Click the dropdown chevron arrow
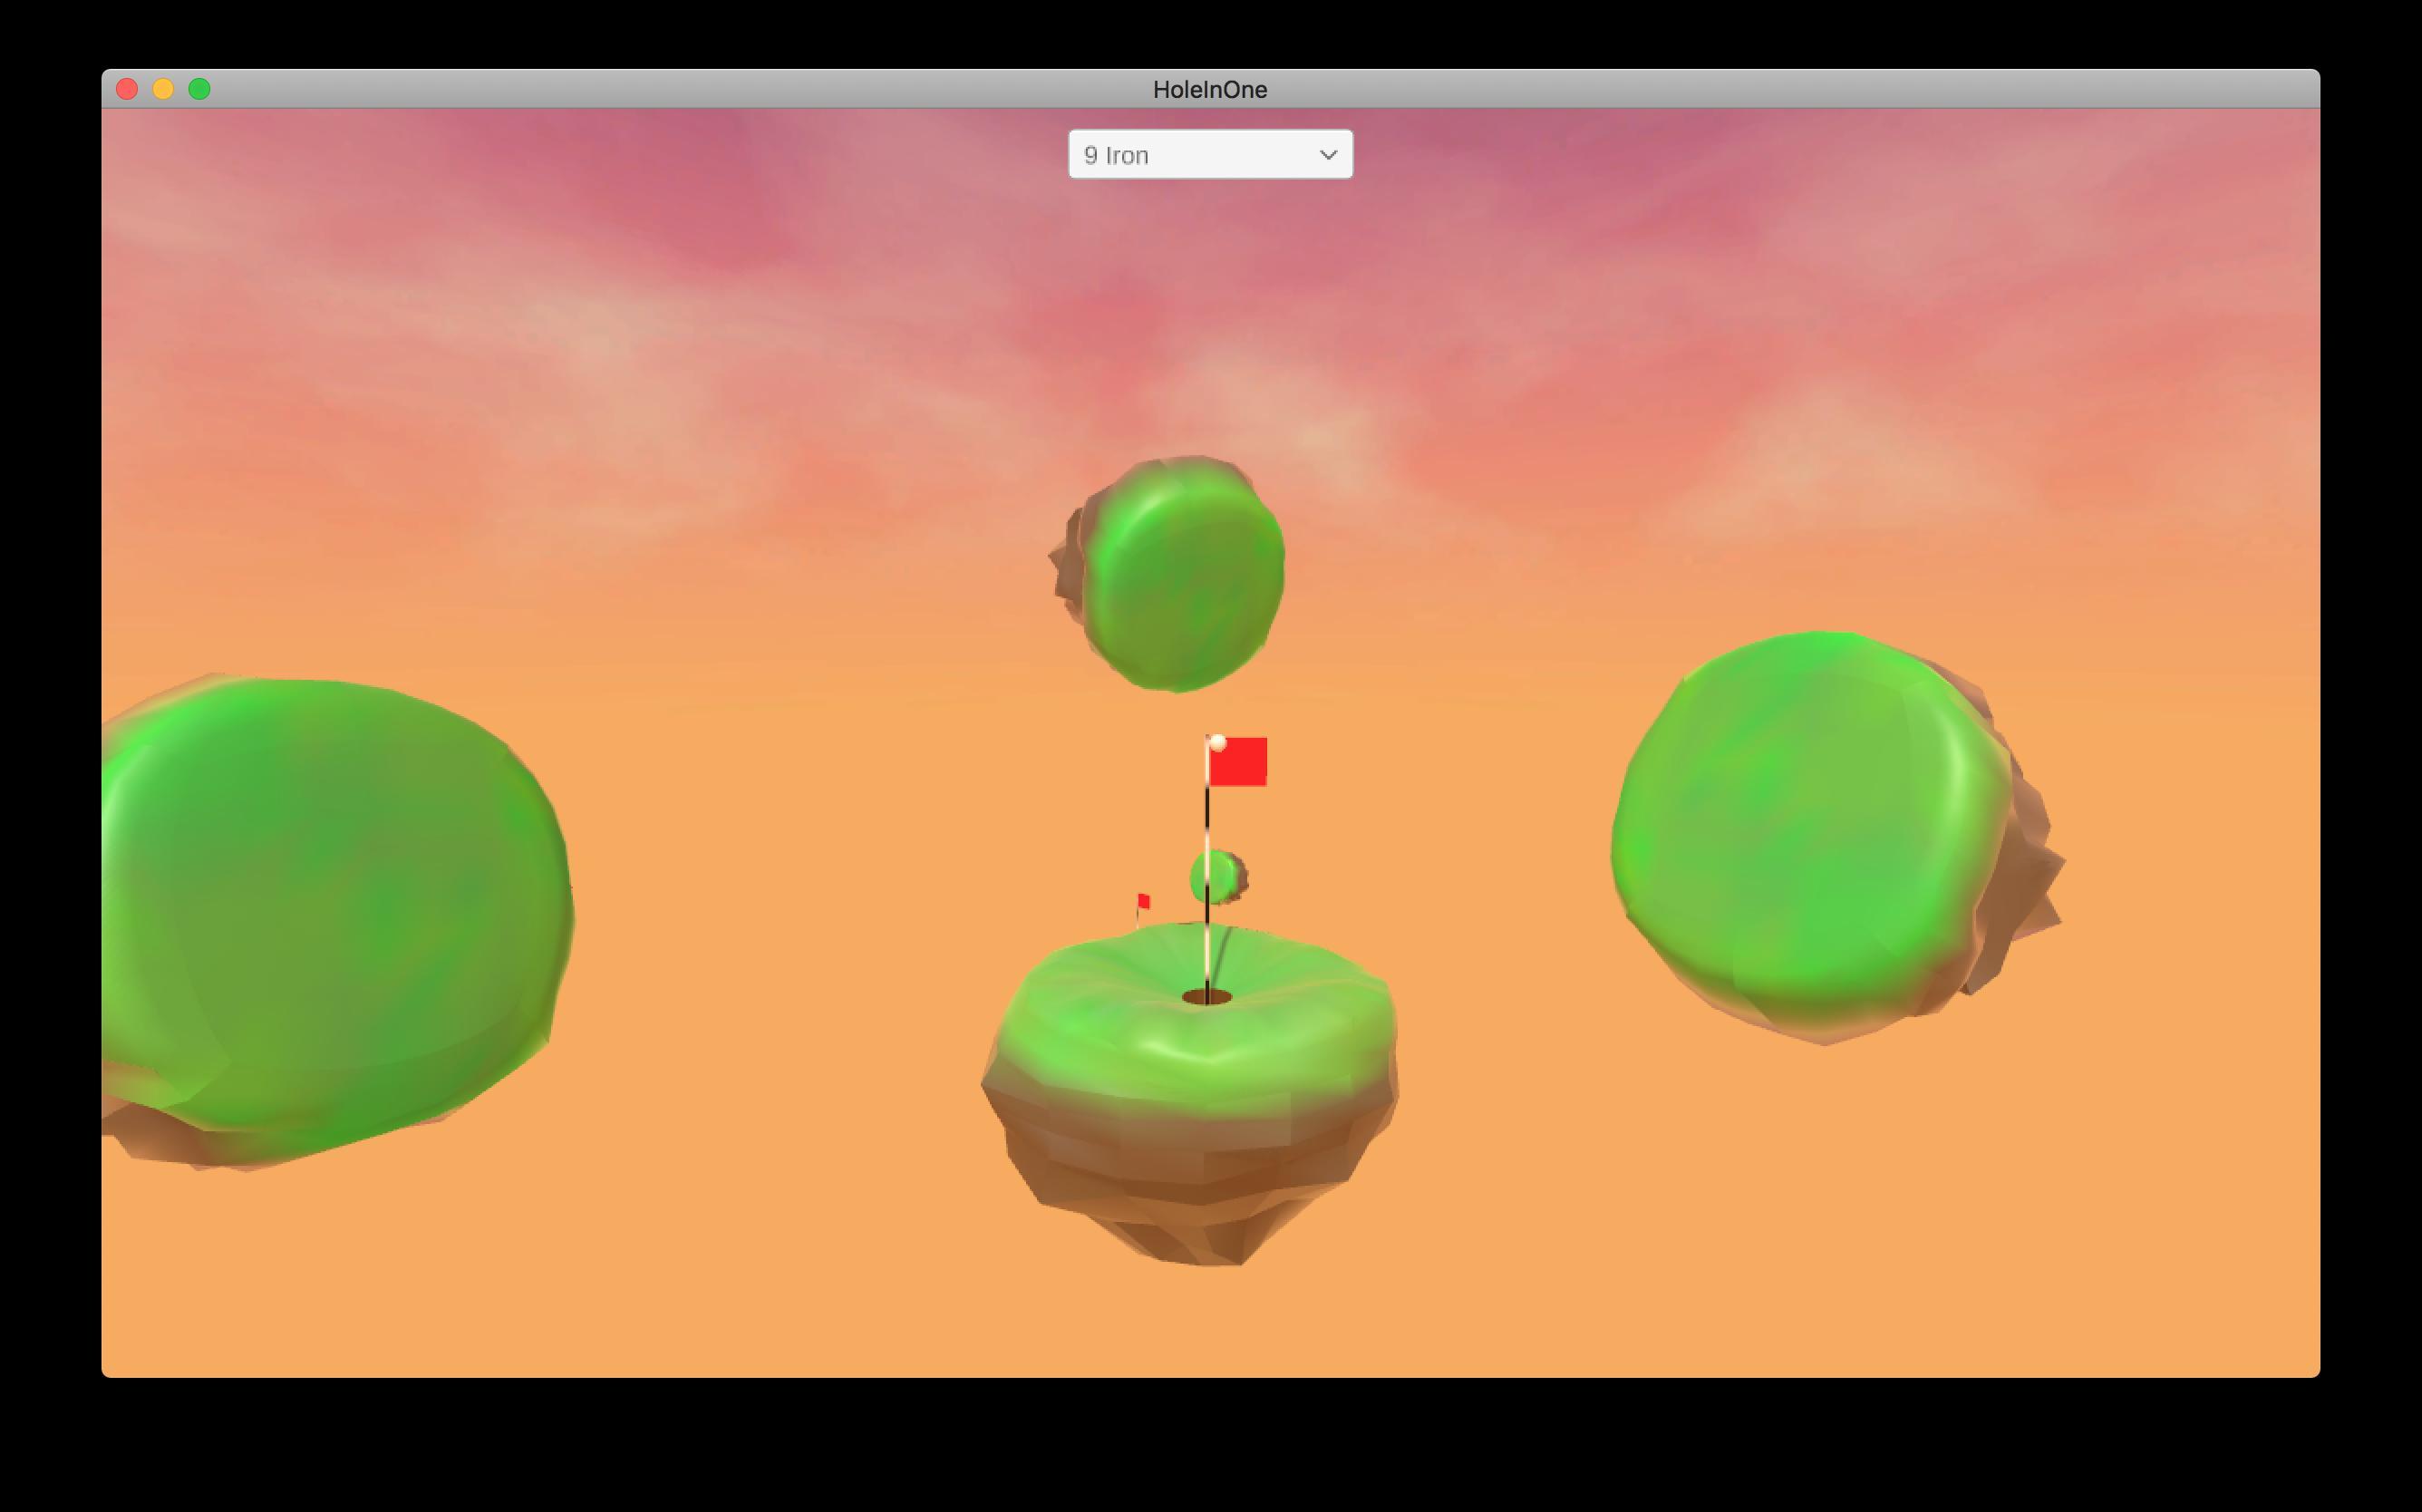 click(x=1328, y=155)
